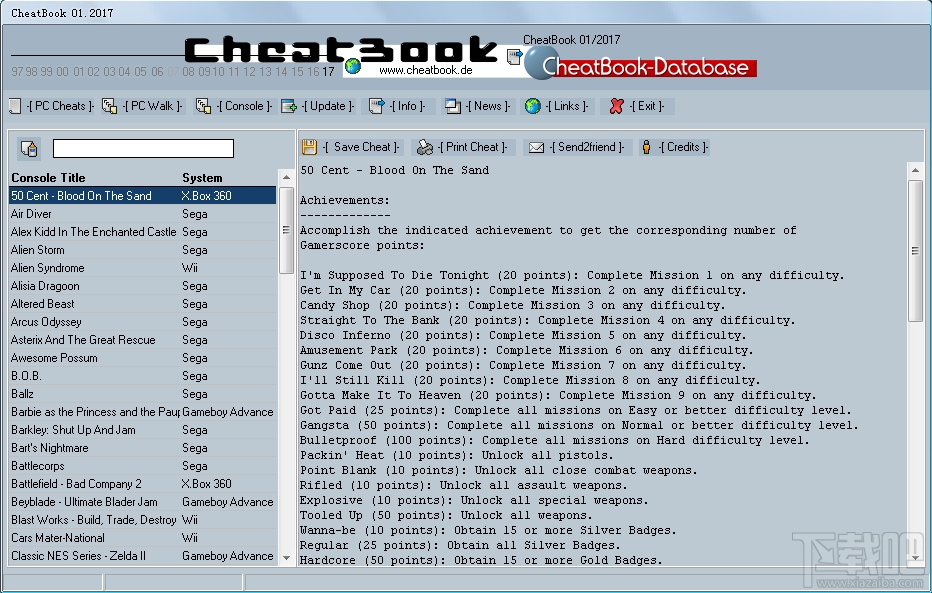Image resolution: width=932 pixels, height=593 pixels.
Task: Click inside the game search box
Action: click(x=143, y=147)
